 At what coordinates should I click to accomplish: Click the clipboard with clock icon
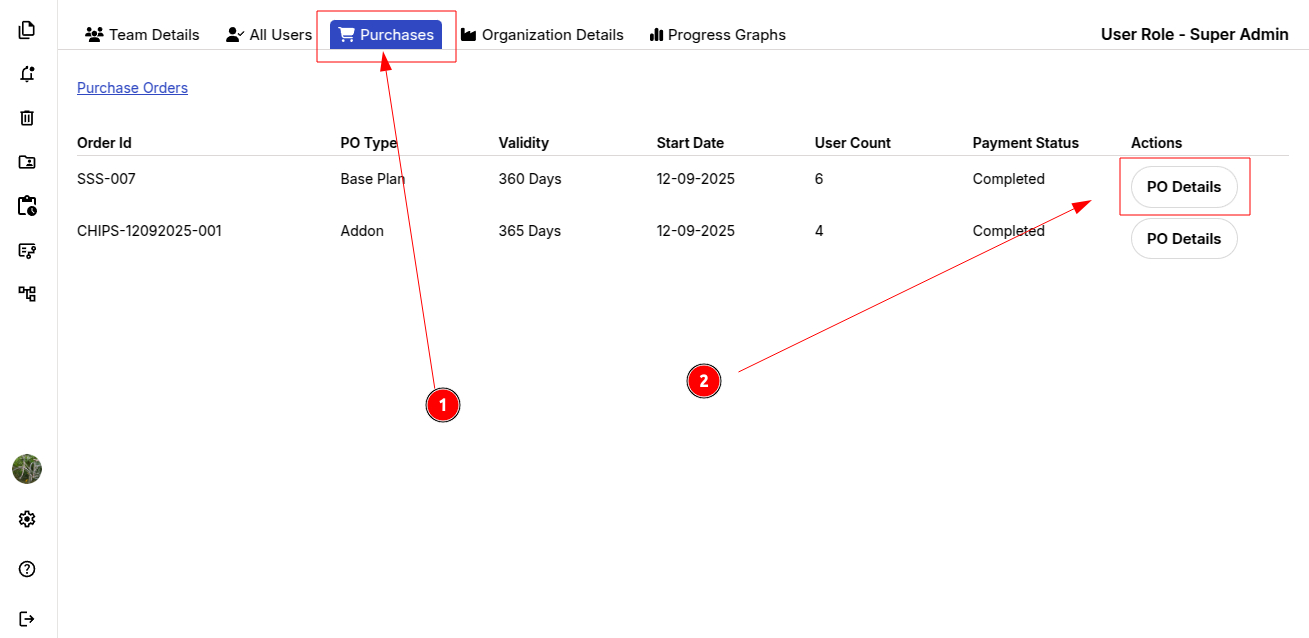pos(27,206)
